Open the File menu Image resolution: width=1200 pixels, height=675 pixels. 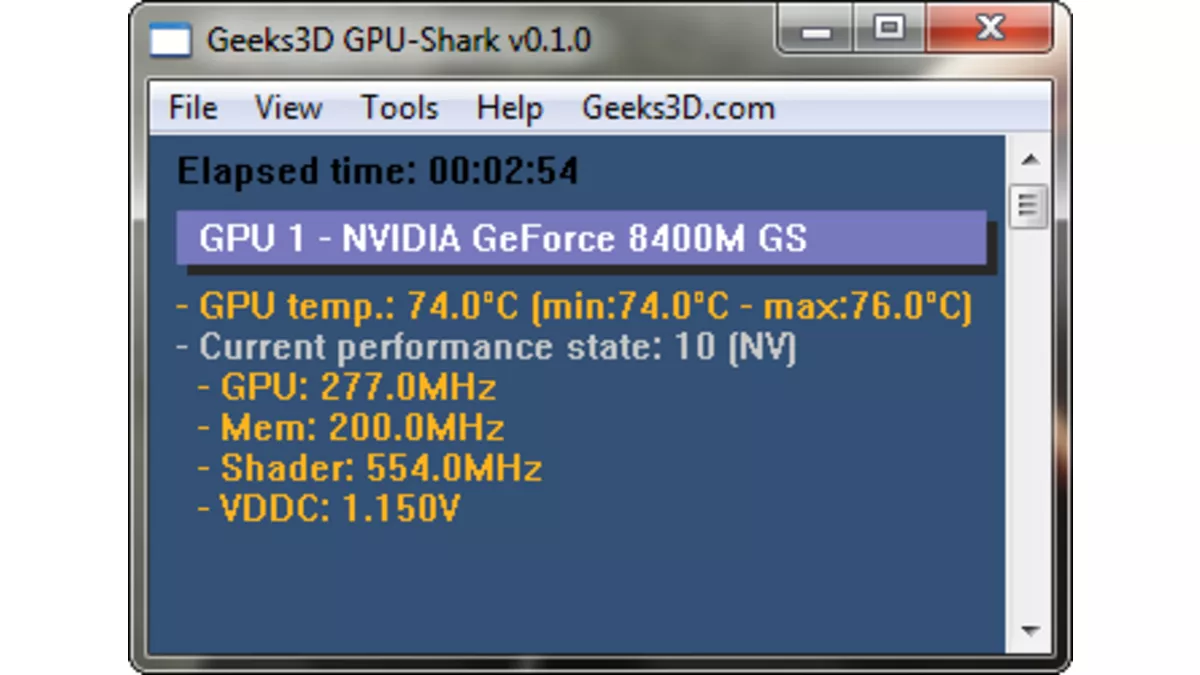pos(193,108)
